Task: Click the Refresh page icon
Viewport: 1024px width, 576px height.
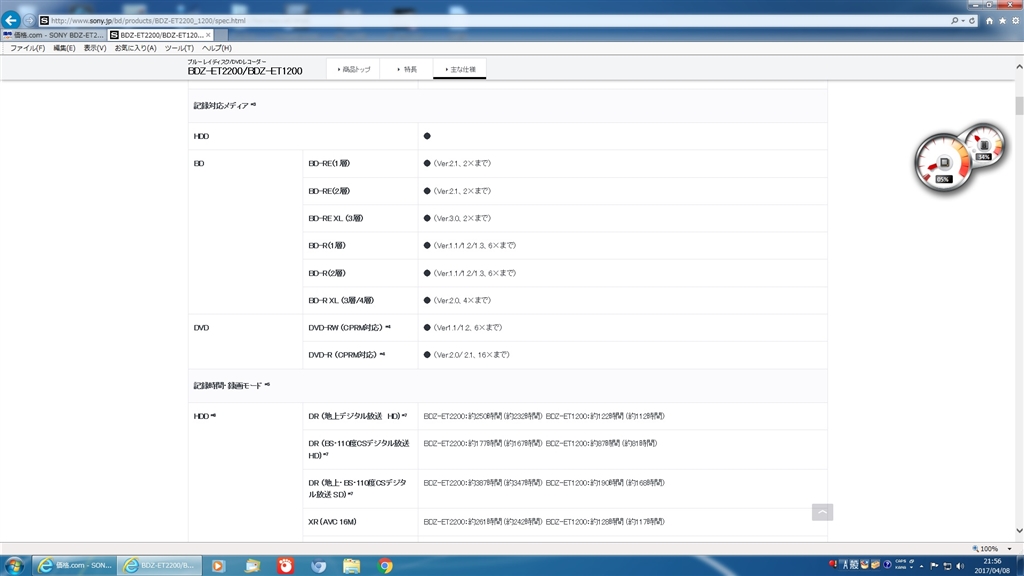Action: pyautogui.click(x=972, y=21)
